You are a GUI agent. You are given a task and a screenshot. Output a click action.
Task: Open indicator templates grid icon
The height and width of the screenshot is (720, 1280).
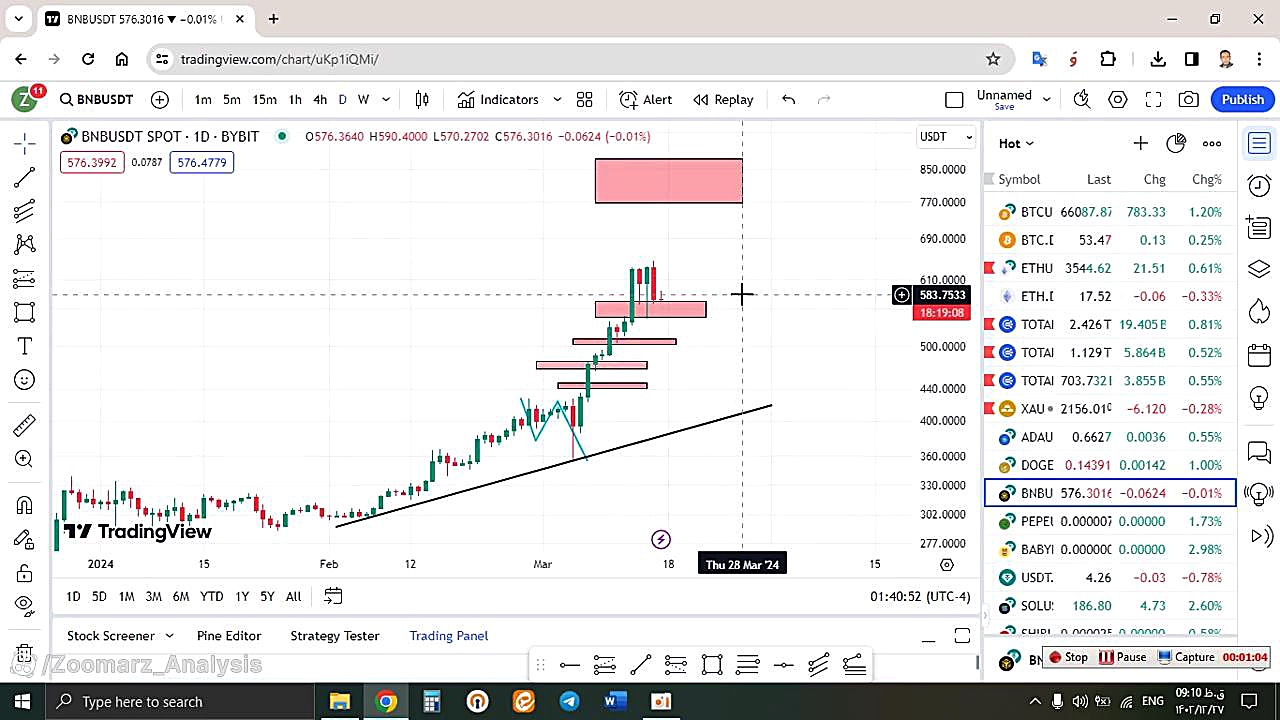tap(584, 99)
